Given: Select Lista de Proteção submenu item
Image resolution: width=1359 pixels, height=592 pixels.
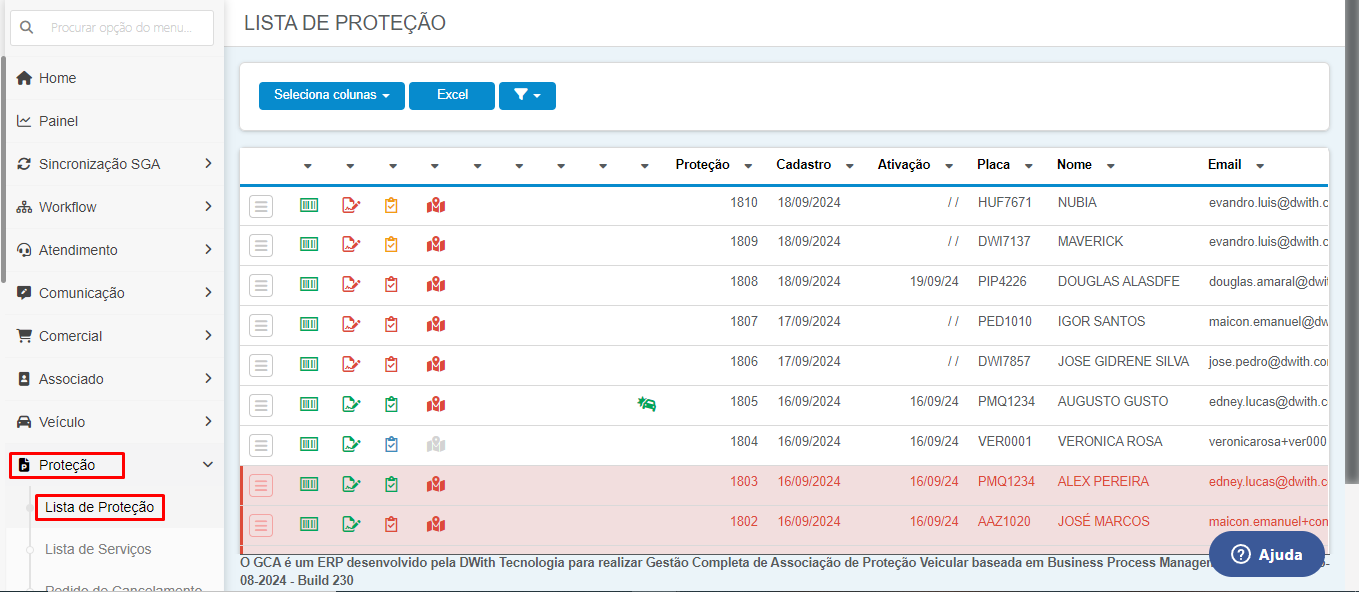Looking at the screenshot, I should point(99,507).
